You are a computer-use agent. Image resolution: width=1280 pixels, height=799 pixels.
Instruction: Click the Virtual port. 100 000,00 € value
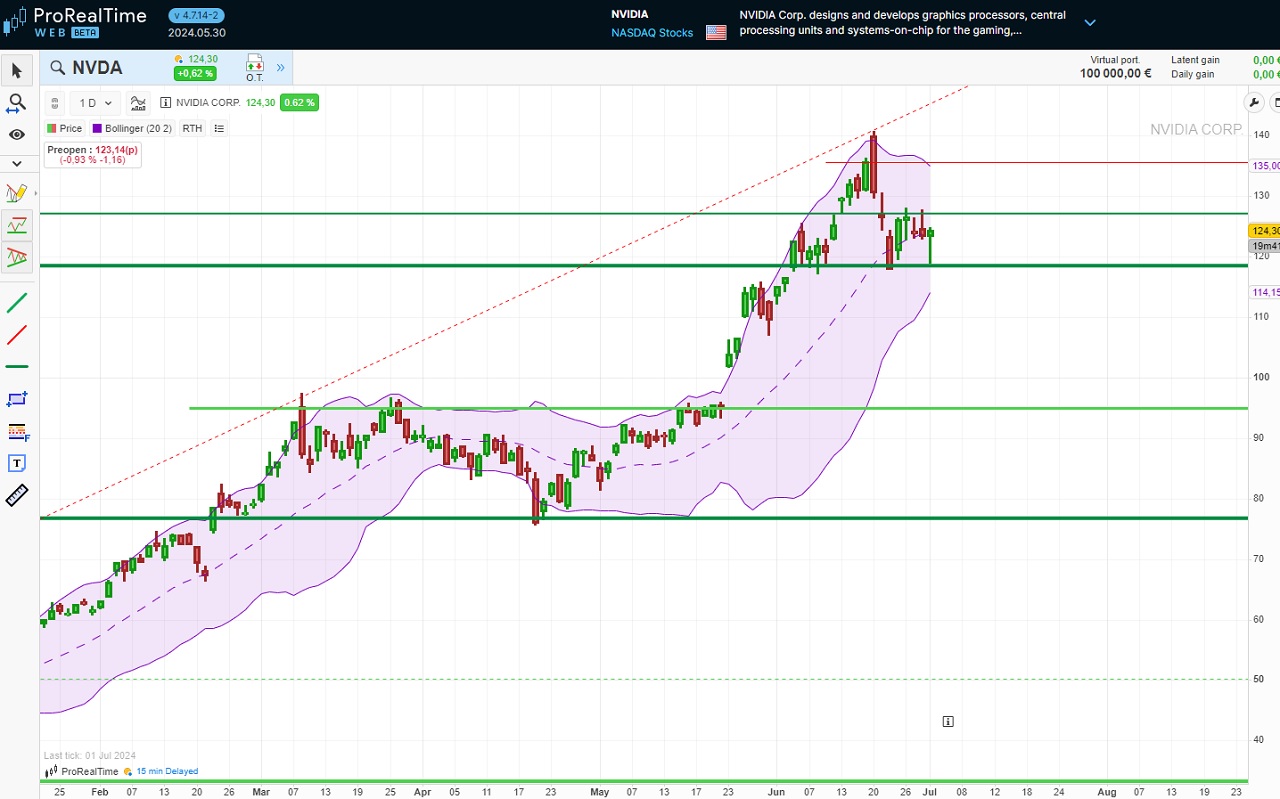[1115, 73]
